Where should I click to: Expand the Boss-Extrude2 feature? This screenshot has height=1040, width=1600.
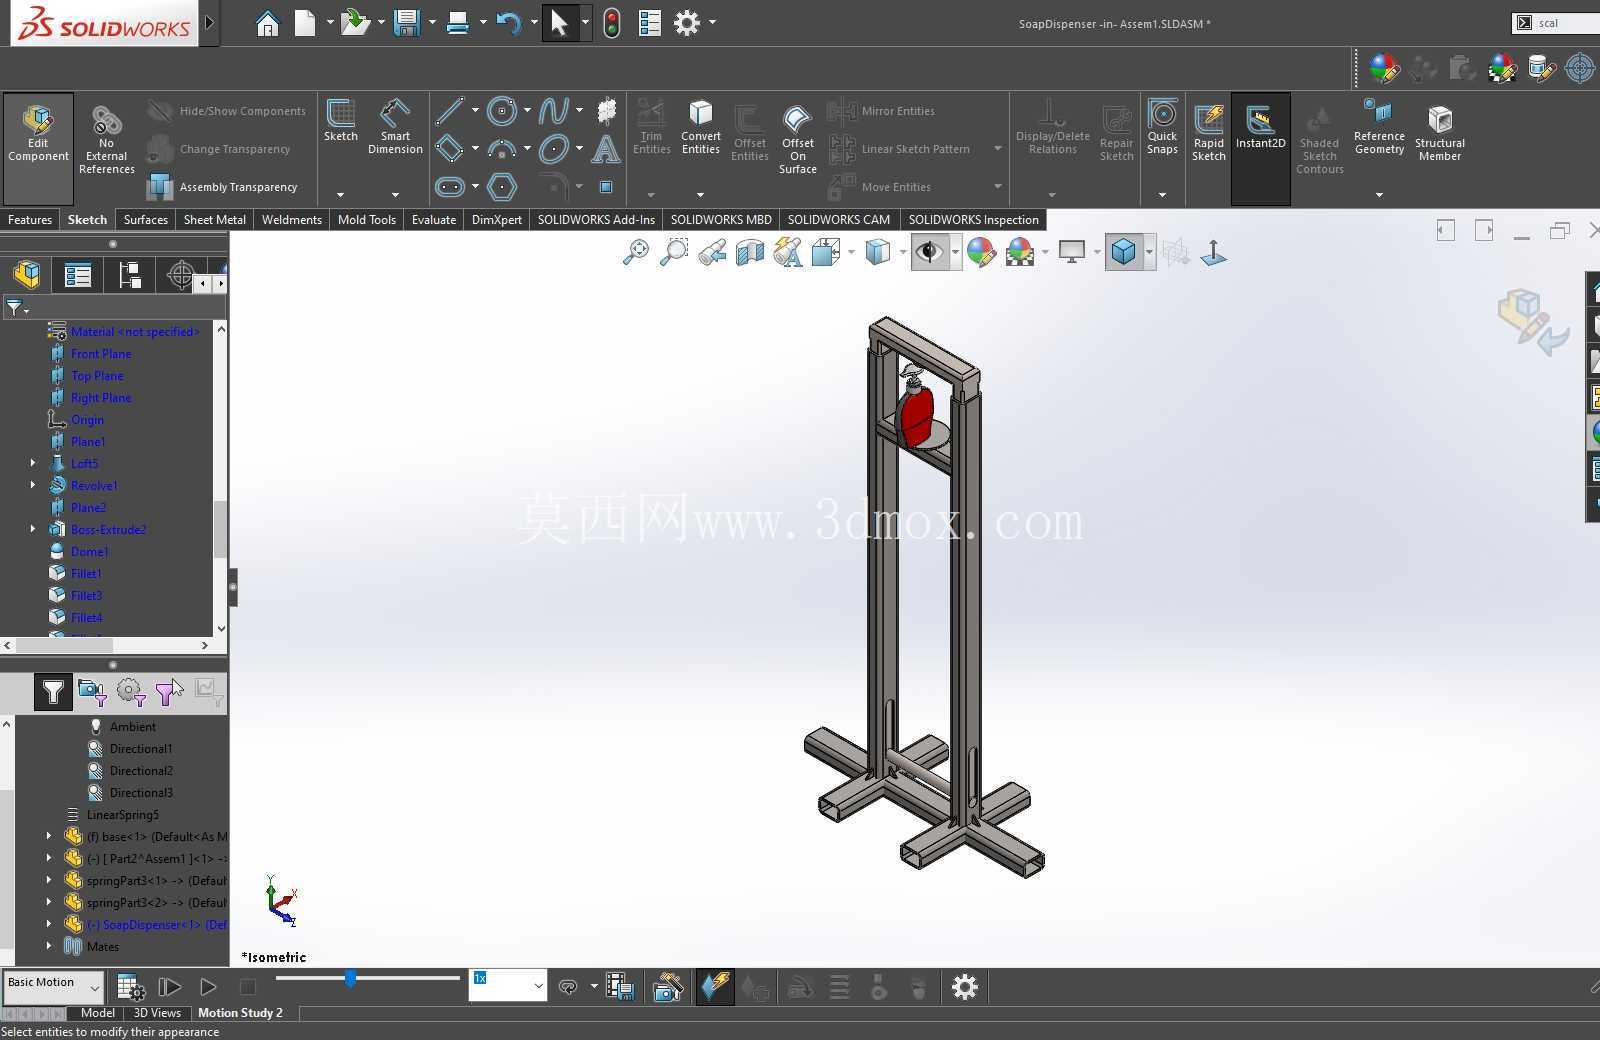pos(33,529)
